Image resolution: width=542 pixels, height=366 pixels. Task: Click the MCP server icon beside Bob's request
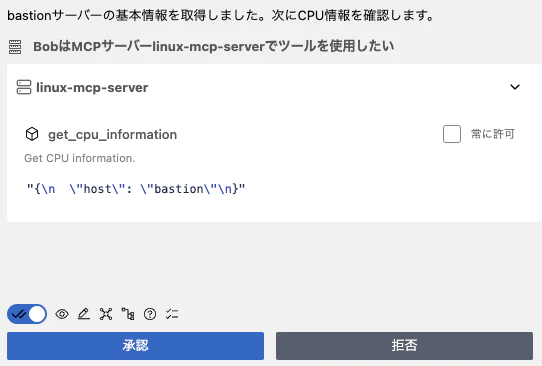pyautogui.click(x=15, y=47)
